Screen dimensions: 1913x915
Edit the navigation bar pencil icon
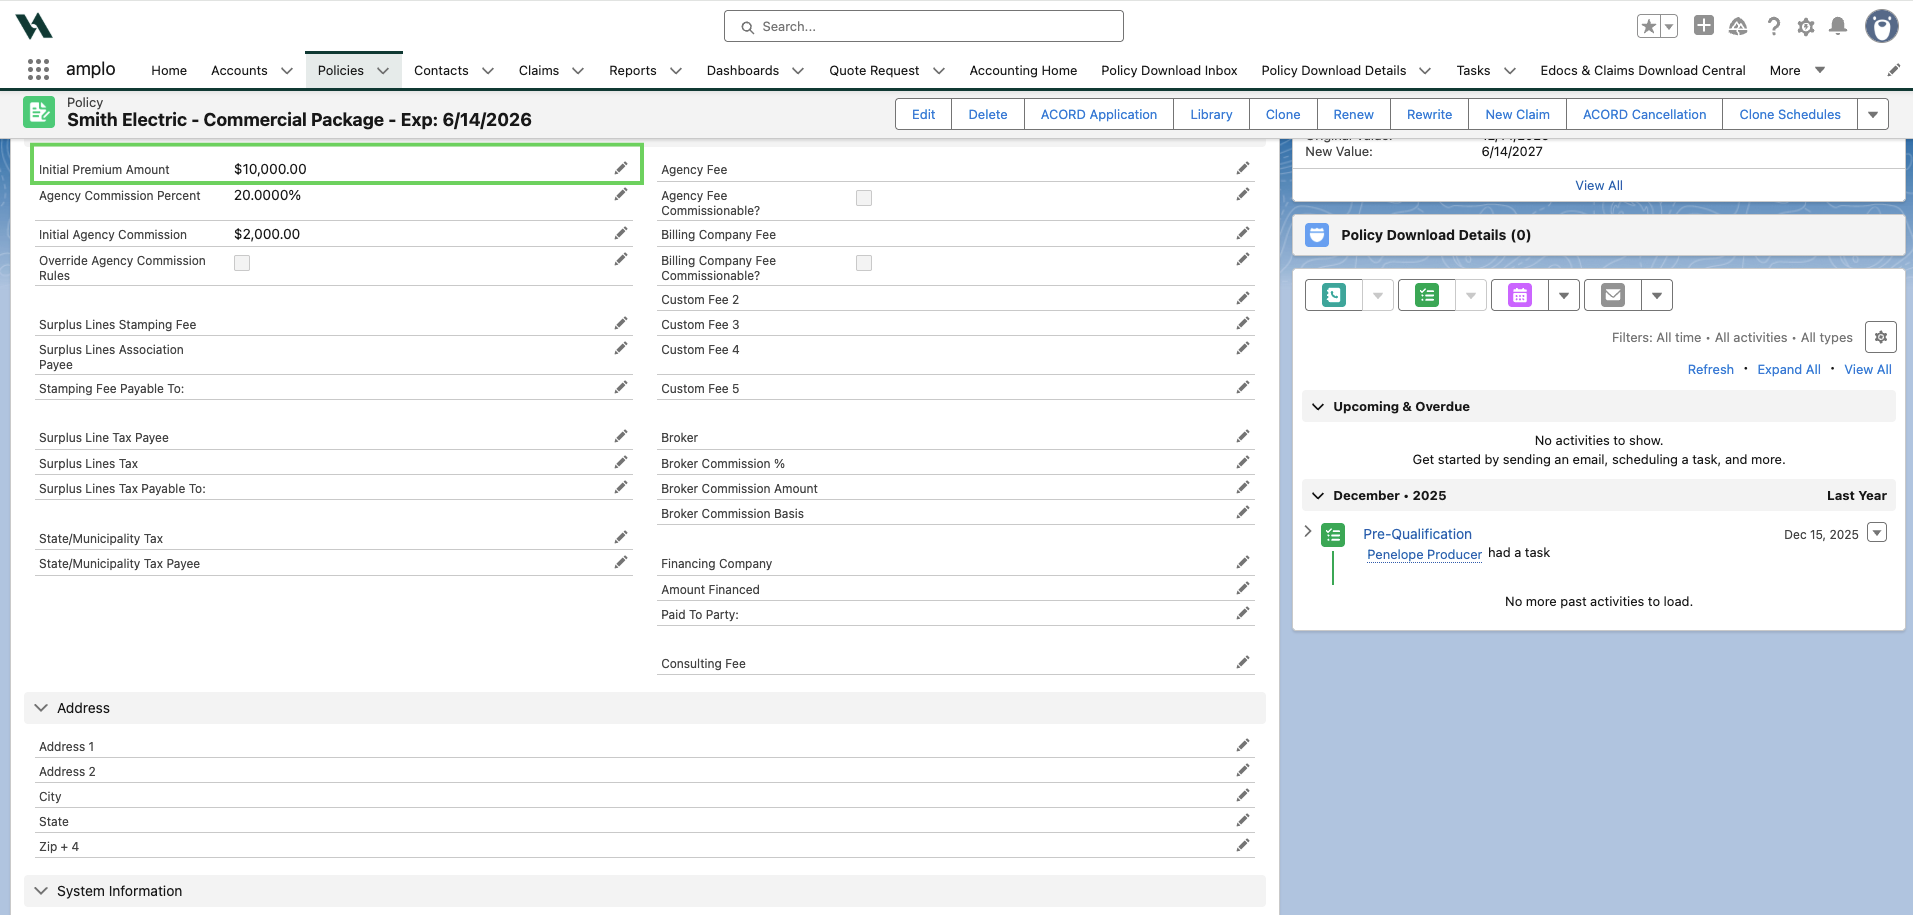(1893, 70)
